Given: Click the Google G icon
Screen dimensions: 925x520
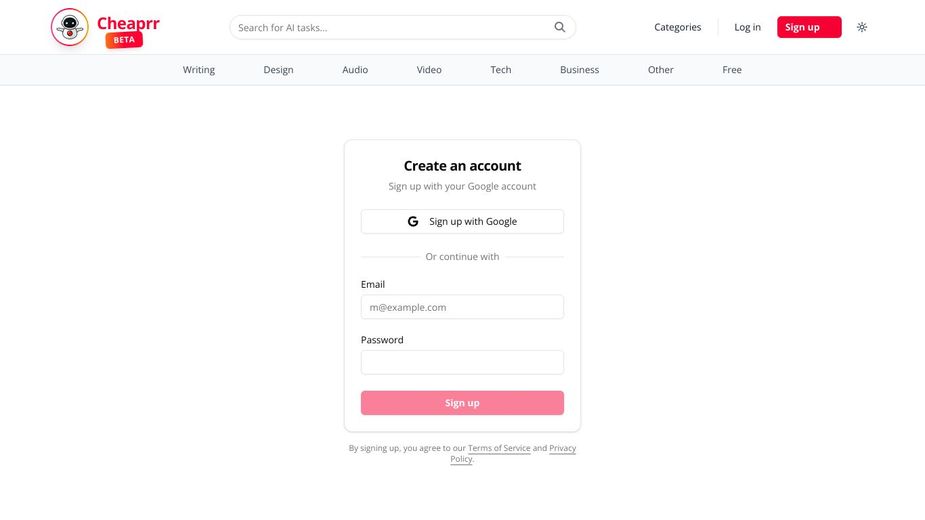Looking at the screenshot, I should [x=413, y=222].
